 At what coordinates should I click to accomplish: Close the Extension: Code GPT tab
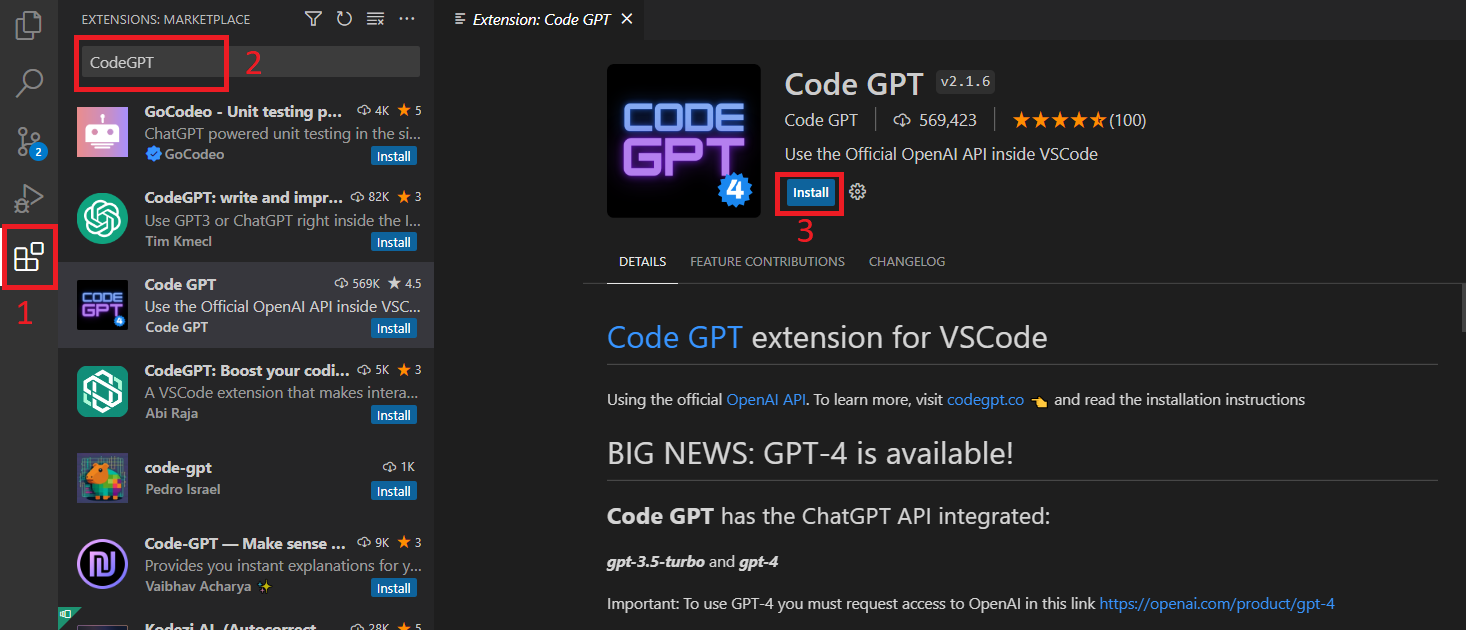[626, 19]
